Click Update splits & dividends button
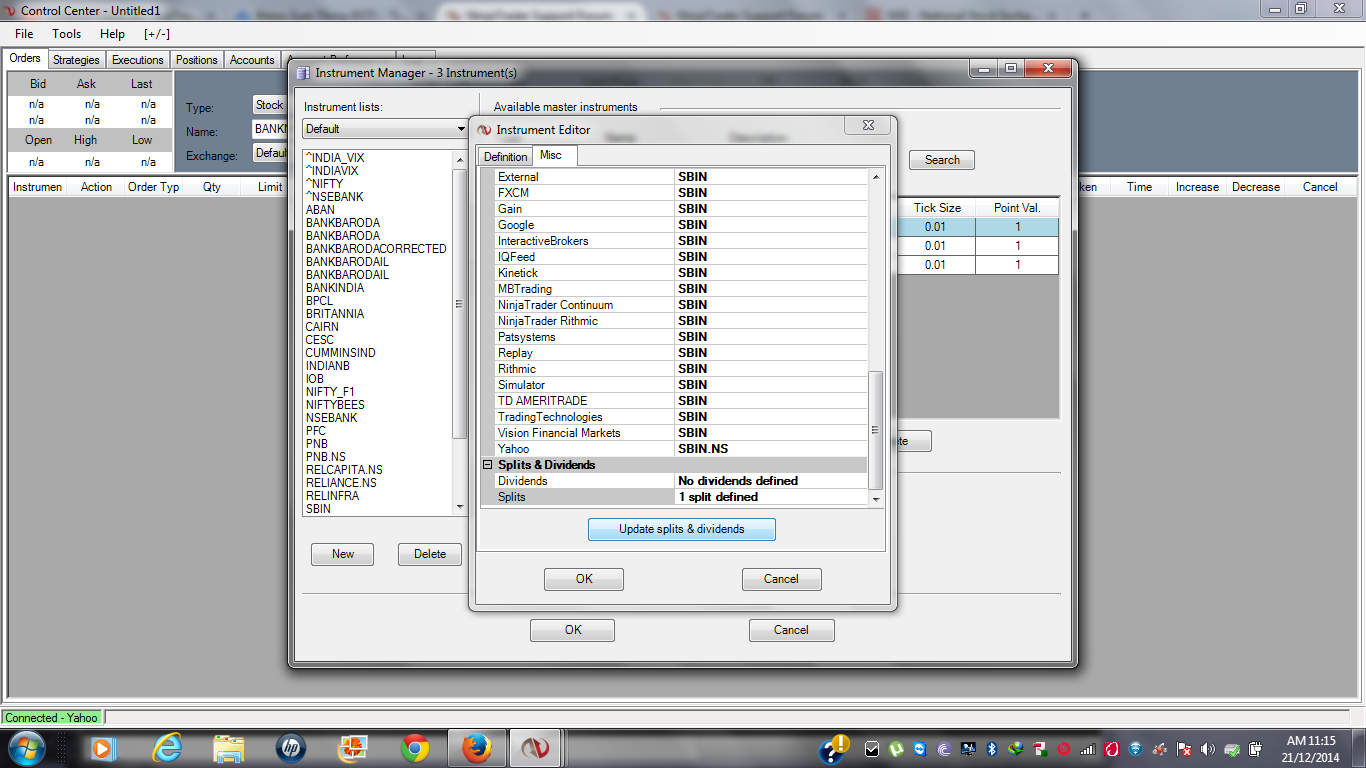 pyautogui.click(x=682, y=529)
